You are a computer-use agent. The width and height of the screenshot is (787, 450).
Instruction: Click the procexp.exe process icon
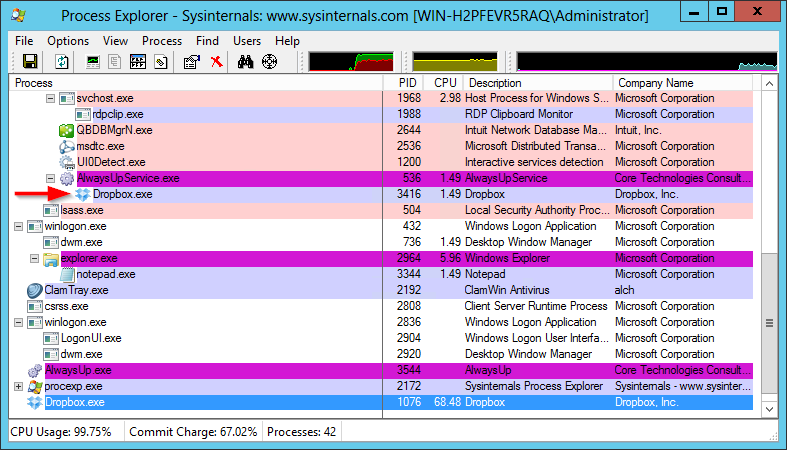pos(35,387)
